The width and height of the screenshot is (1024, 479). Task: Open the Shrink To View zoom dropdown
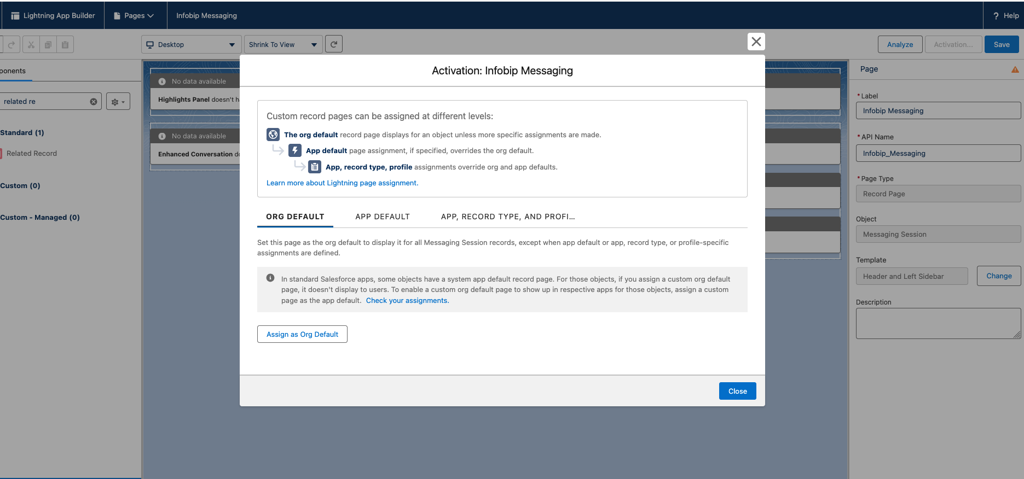(283, 44)
